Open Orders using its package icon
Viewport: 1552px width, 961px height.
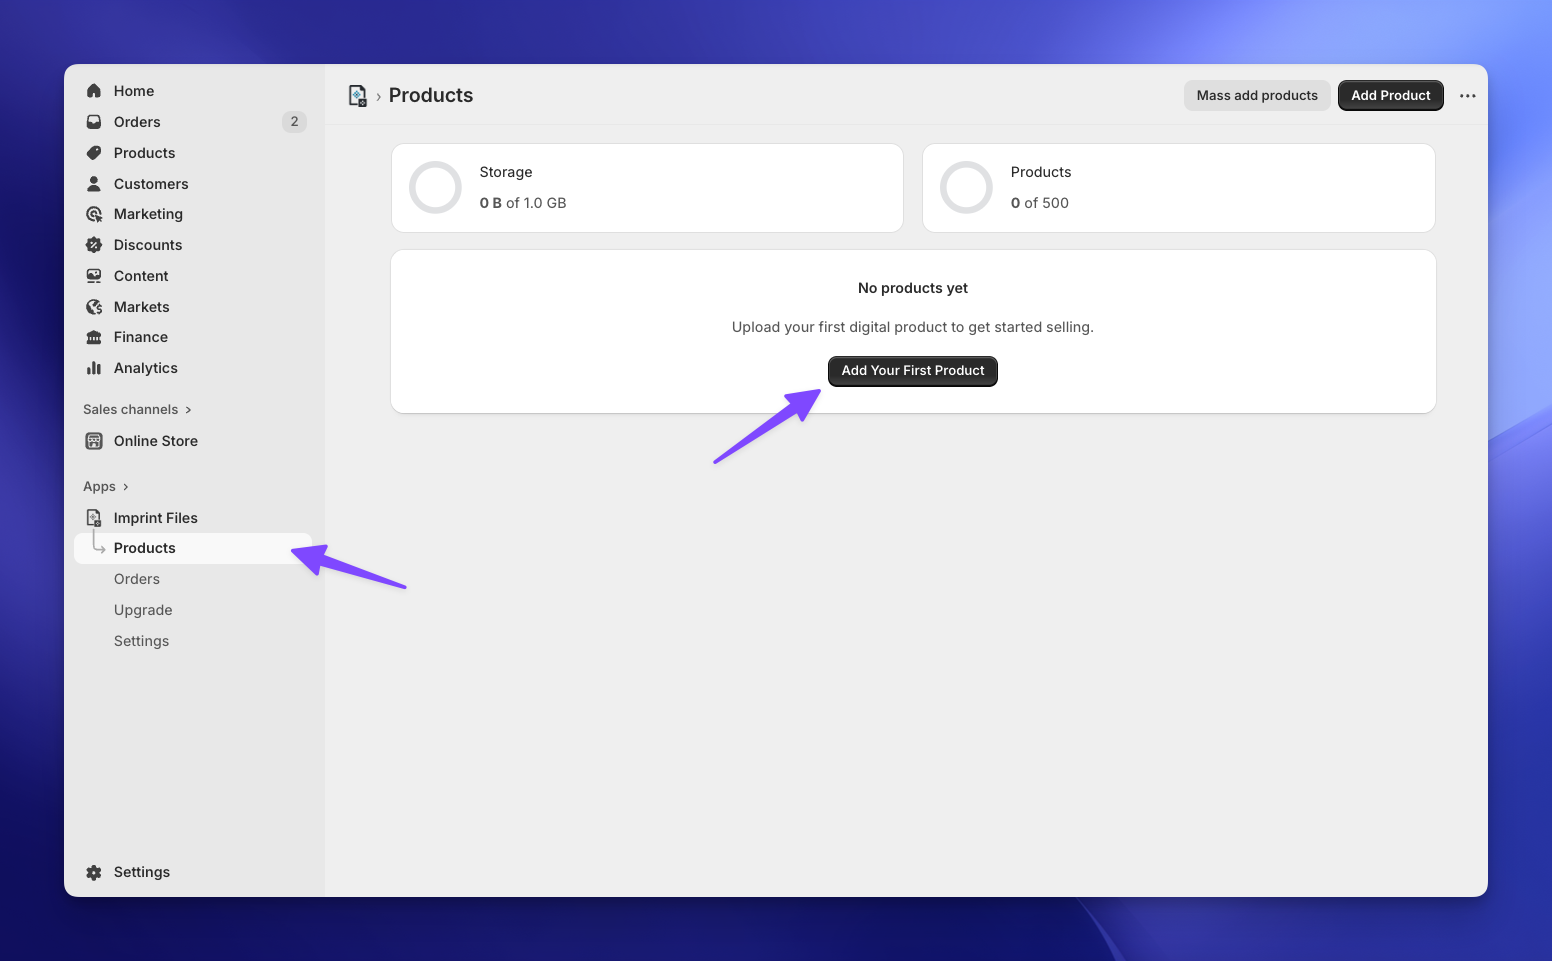pos(93,121)
